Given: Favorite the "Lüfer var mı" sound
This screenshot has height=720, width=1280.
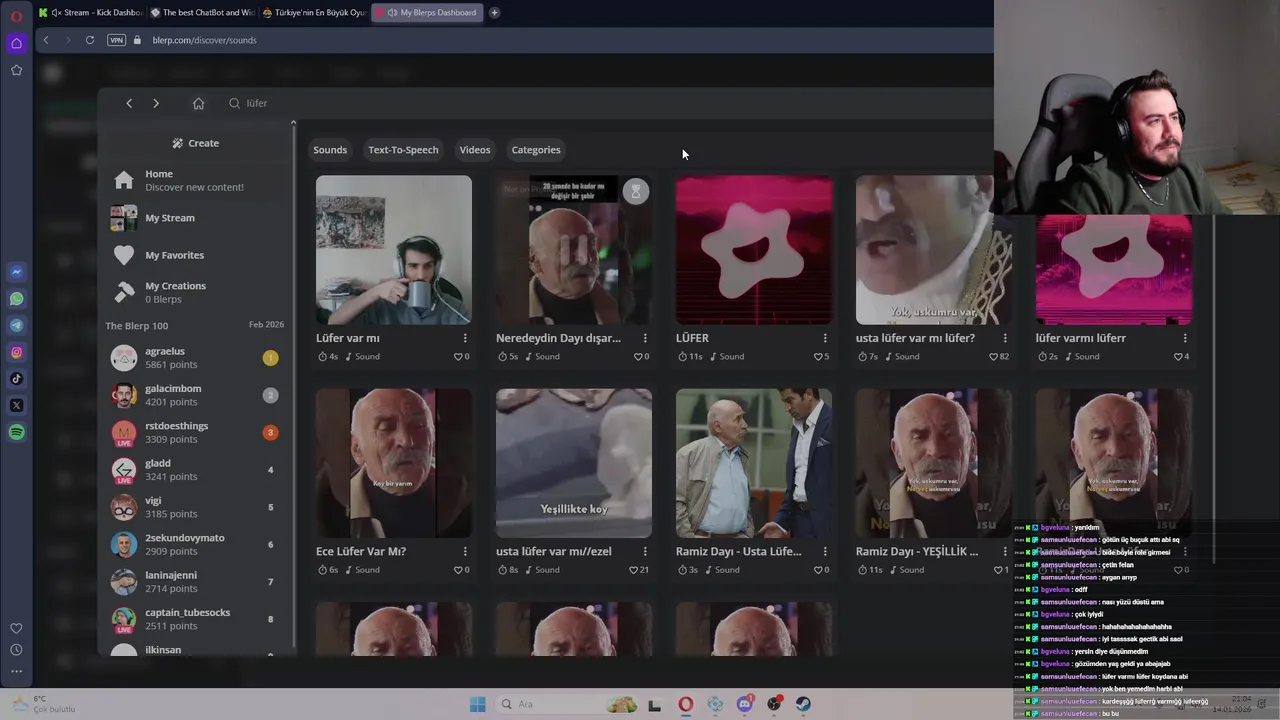Looking at the screenshot, I should coord(458,357).
